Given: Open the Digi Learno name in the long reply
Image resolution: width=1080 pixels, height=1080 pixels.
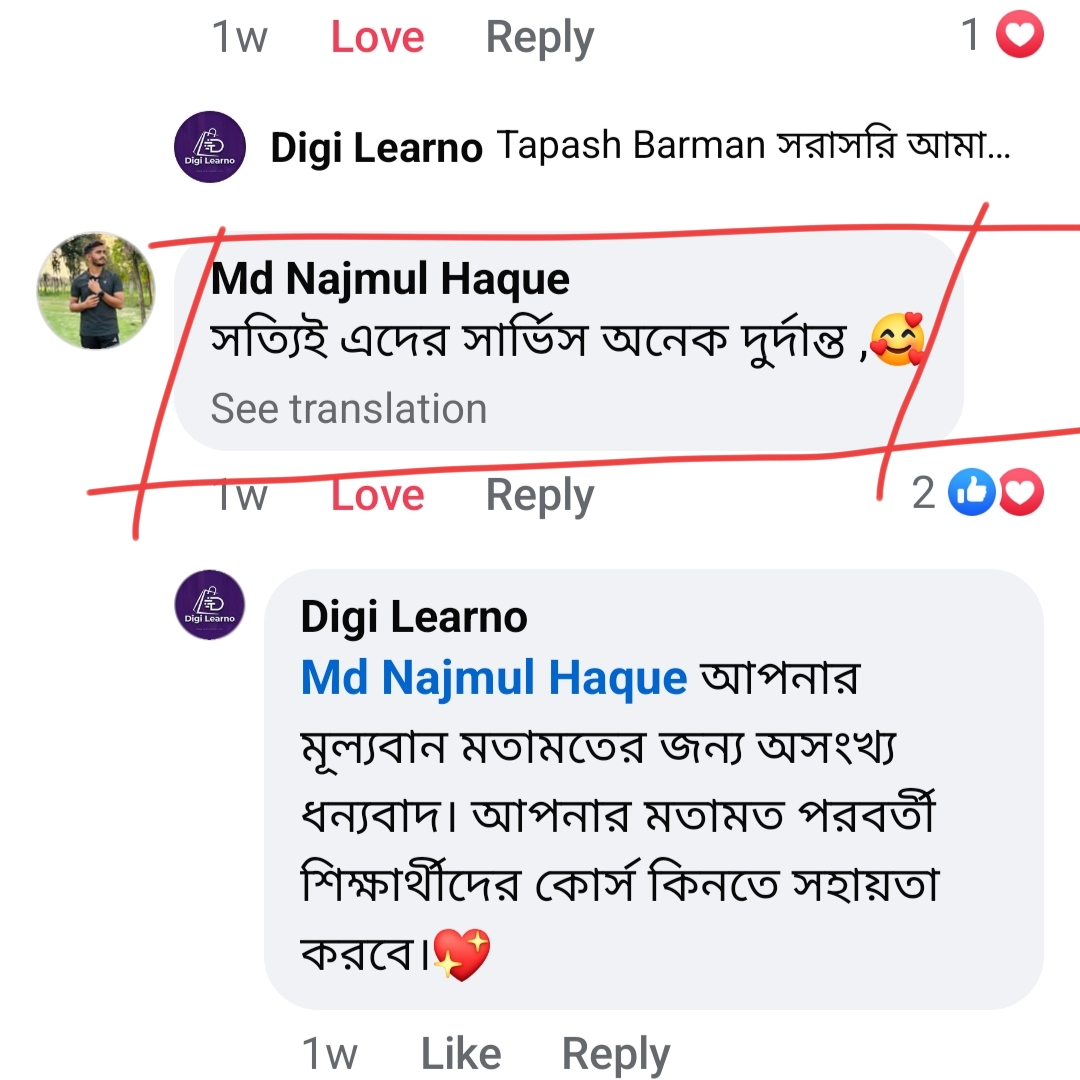Looking at the screenshot, I should 414,616.
